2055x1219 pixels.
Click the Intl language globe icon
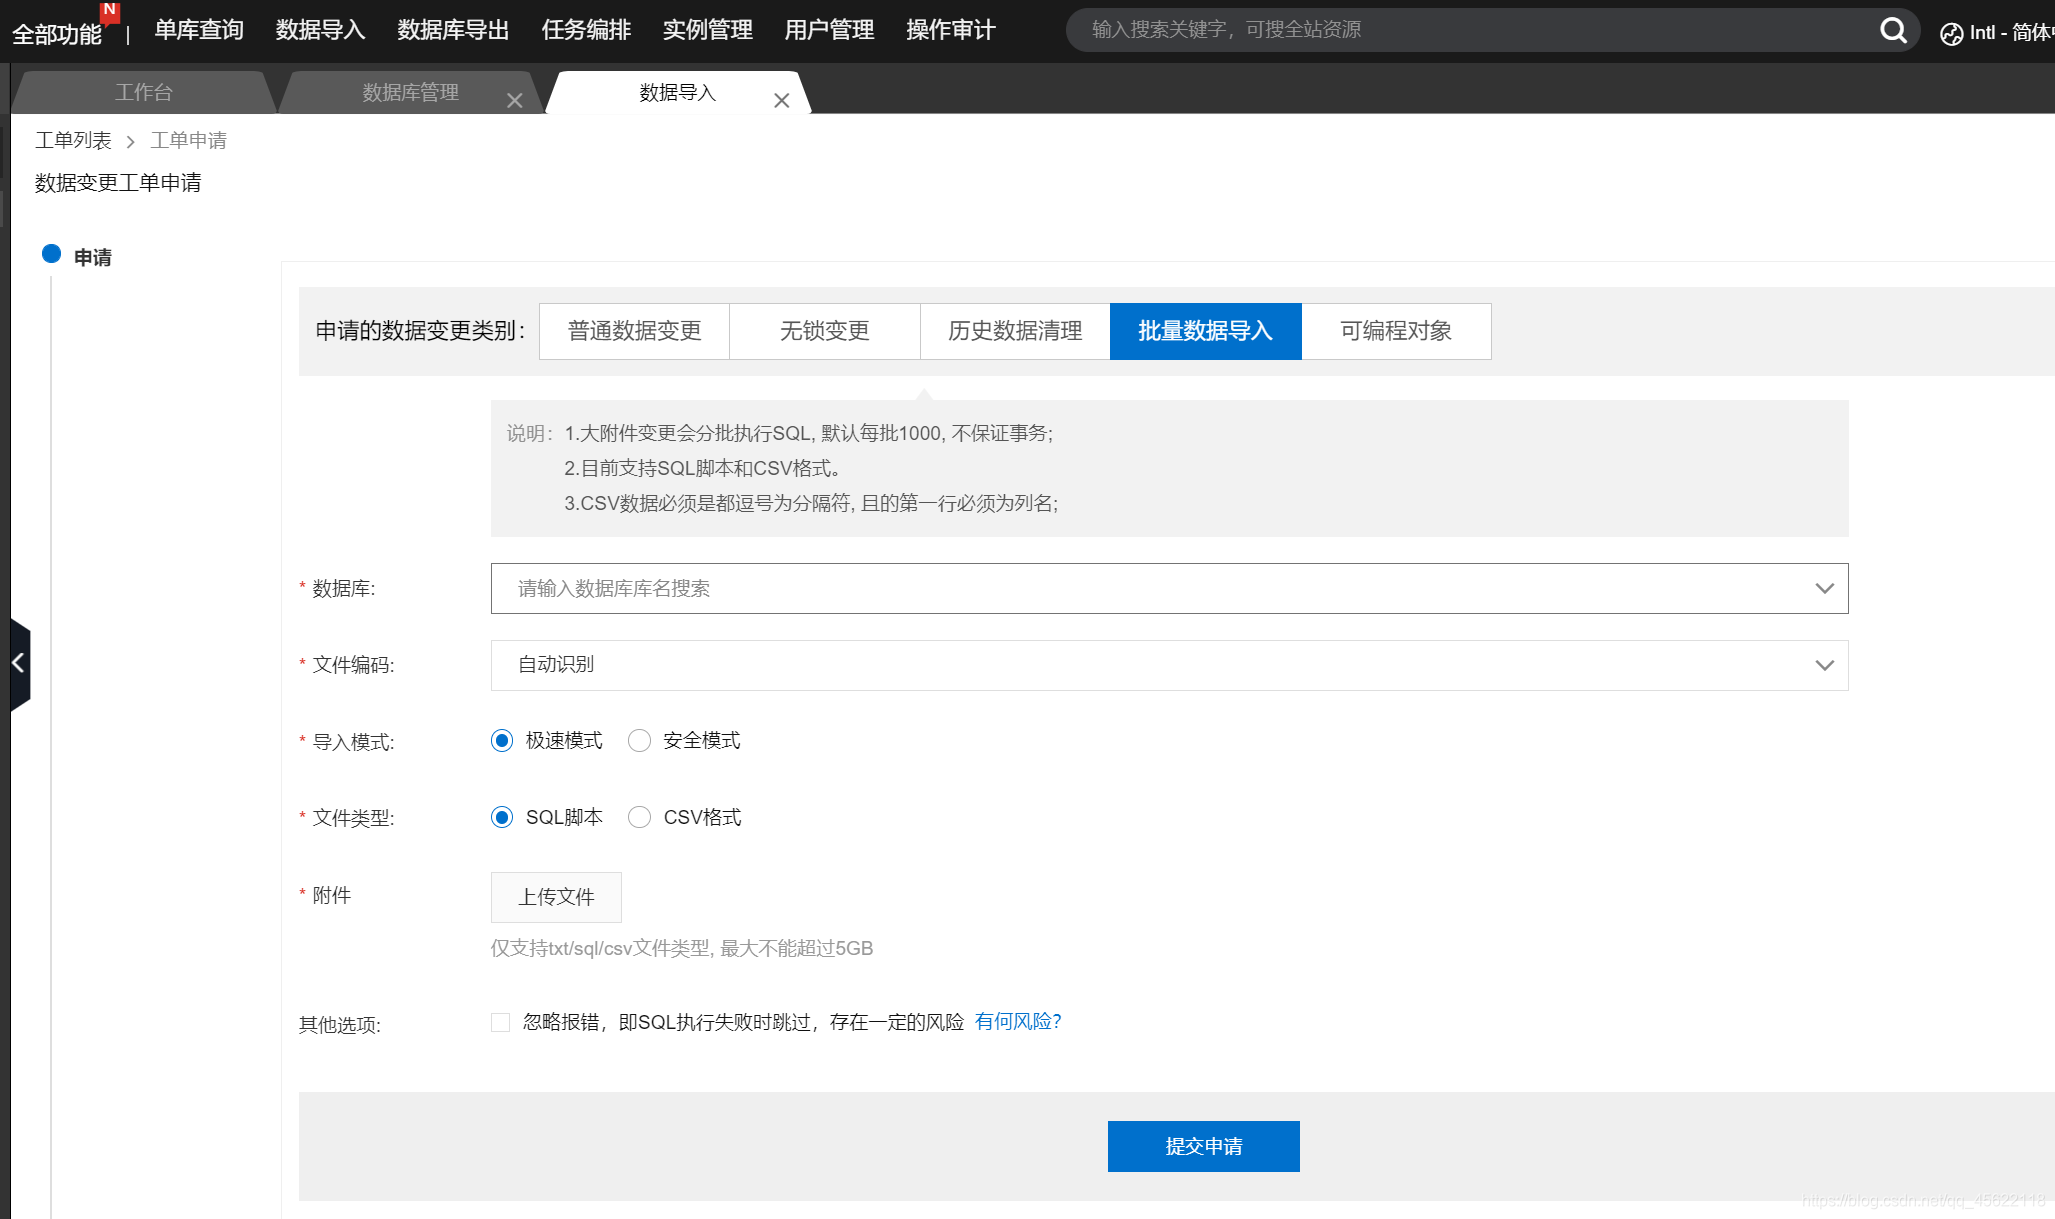tap(1951, 34)
